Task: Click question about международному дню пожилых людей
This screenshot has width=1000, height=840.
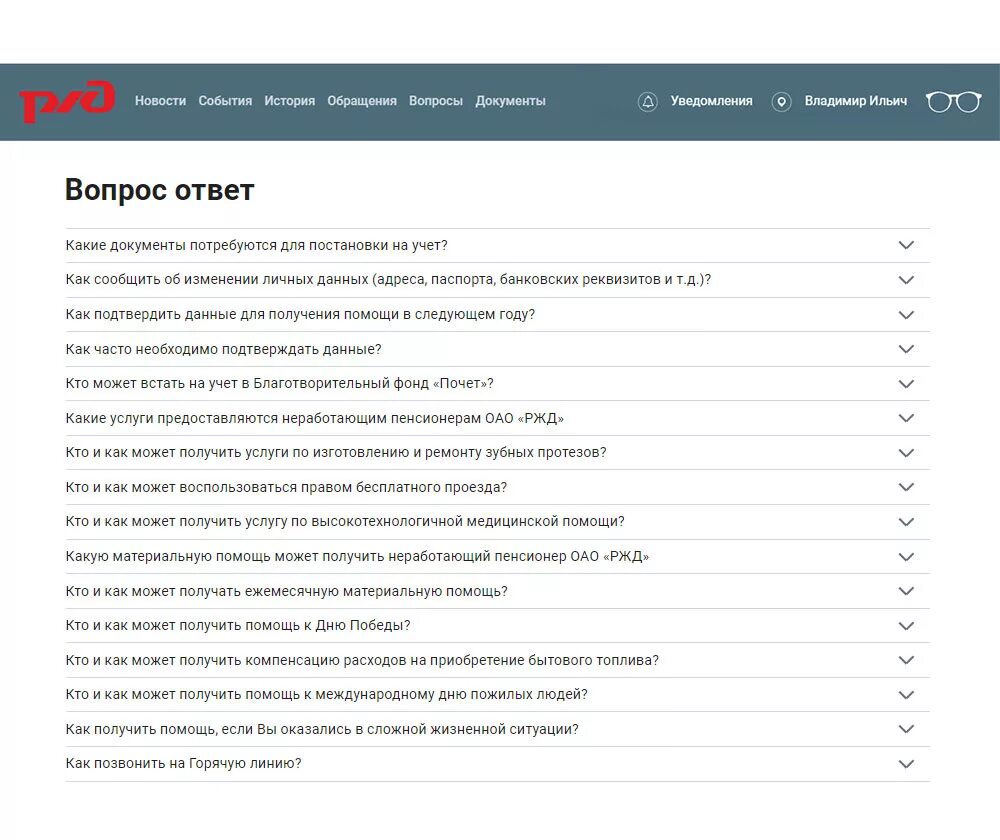Action: [326, 695]
